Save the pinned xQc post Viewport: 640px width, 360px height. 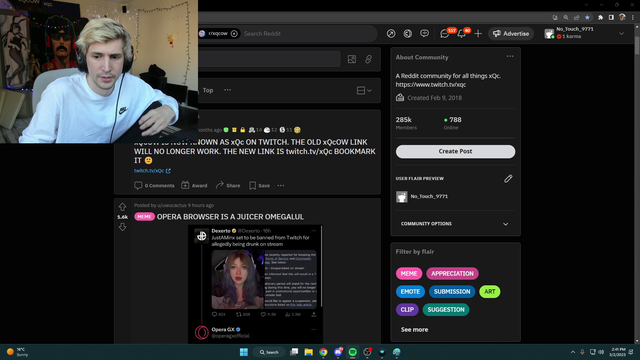260,185
